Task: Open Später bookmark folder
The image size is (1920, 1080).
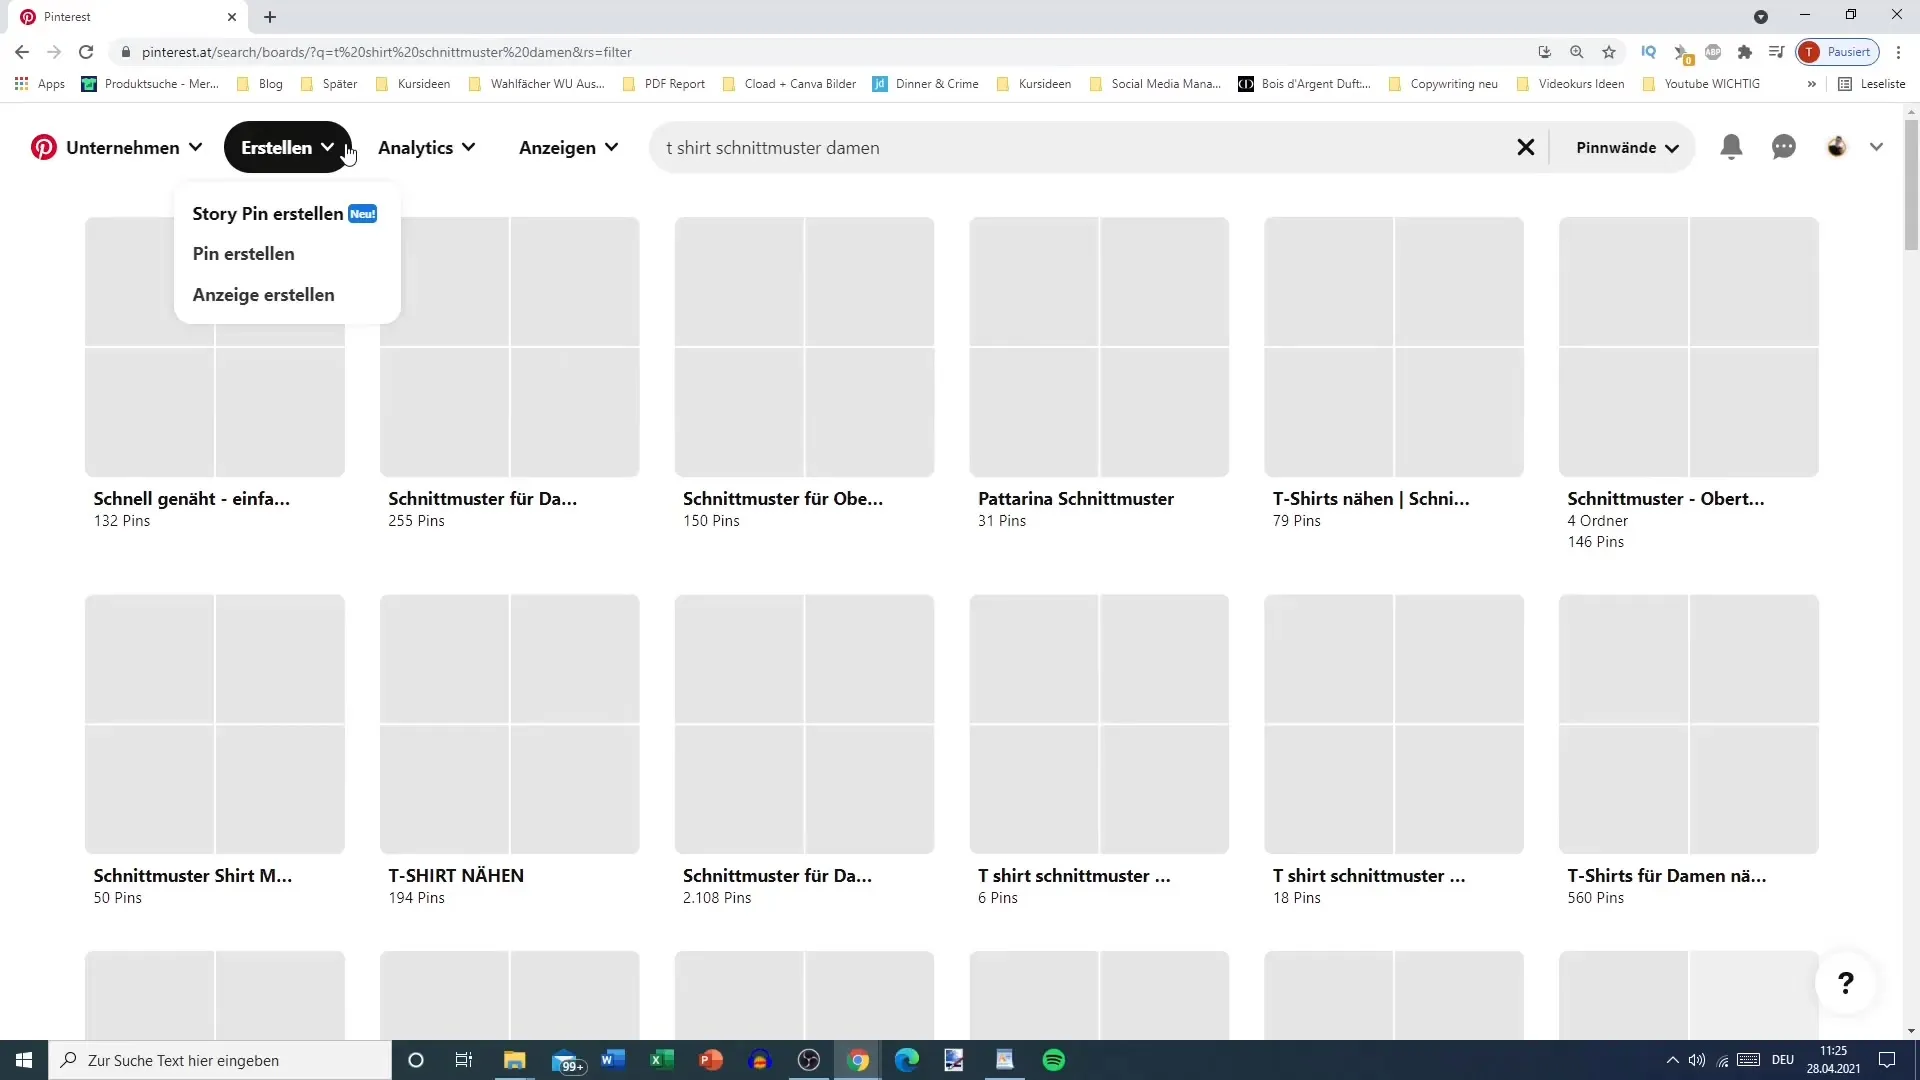Action: [x=330, y=84]
